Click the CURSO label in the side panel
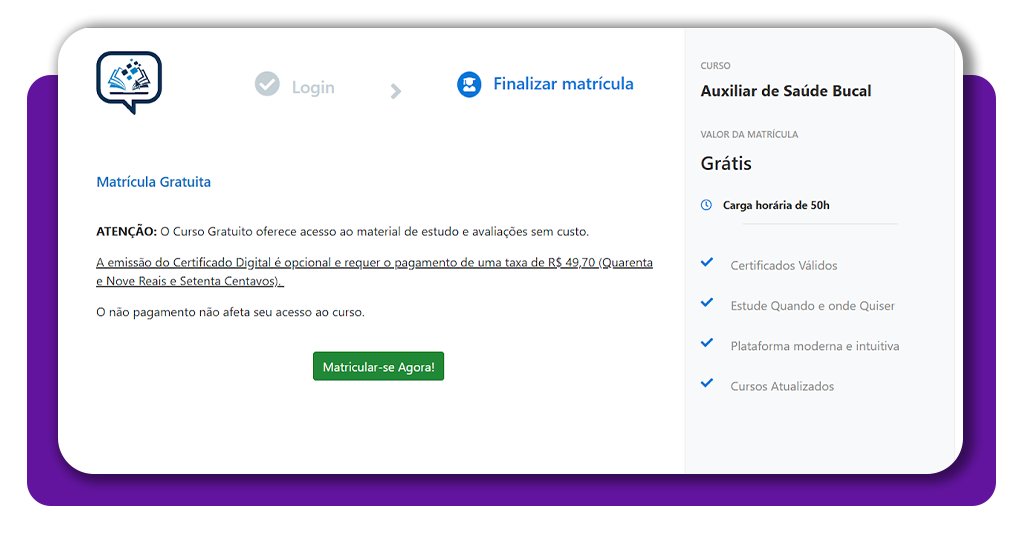The width and height of the screenshot is (1024, 536). tap(715, 66)
